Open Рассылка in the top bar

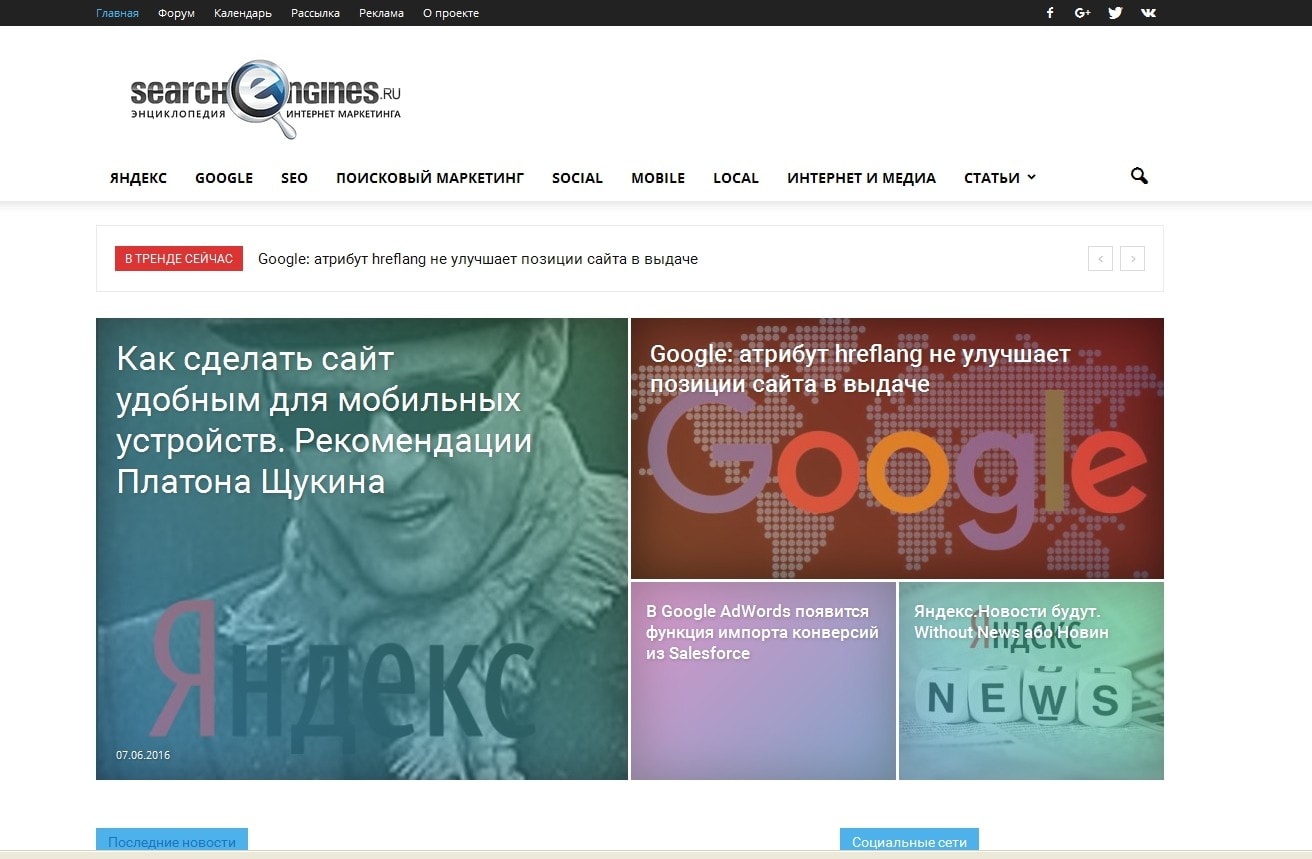(315, 13)
